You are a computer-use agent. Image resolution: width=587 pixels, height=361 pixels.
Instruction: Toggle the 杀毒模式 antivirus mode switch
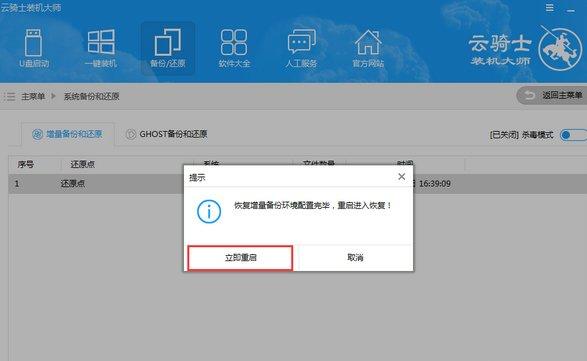pyautogui.click(x=574, y=135)
